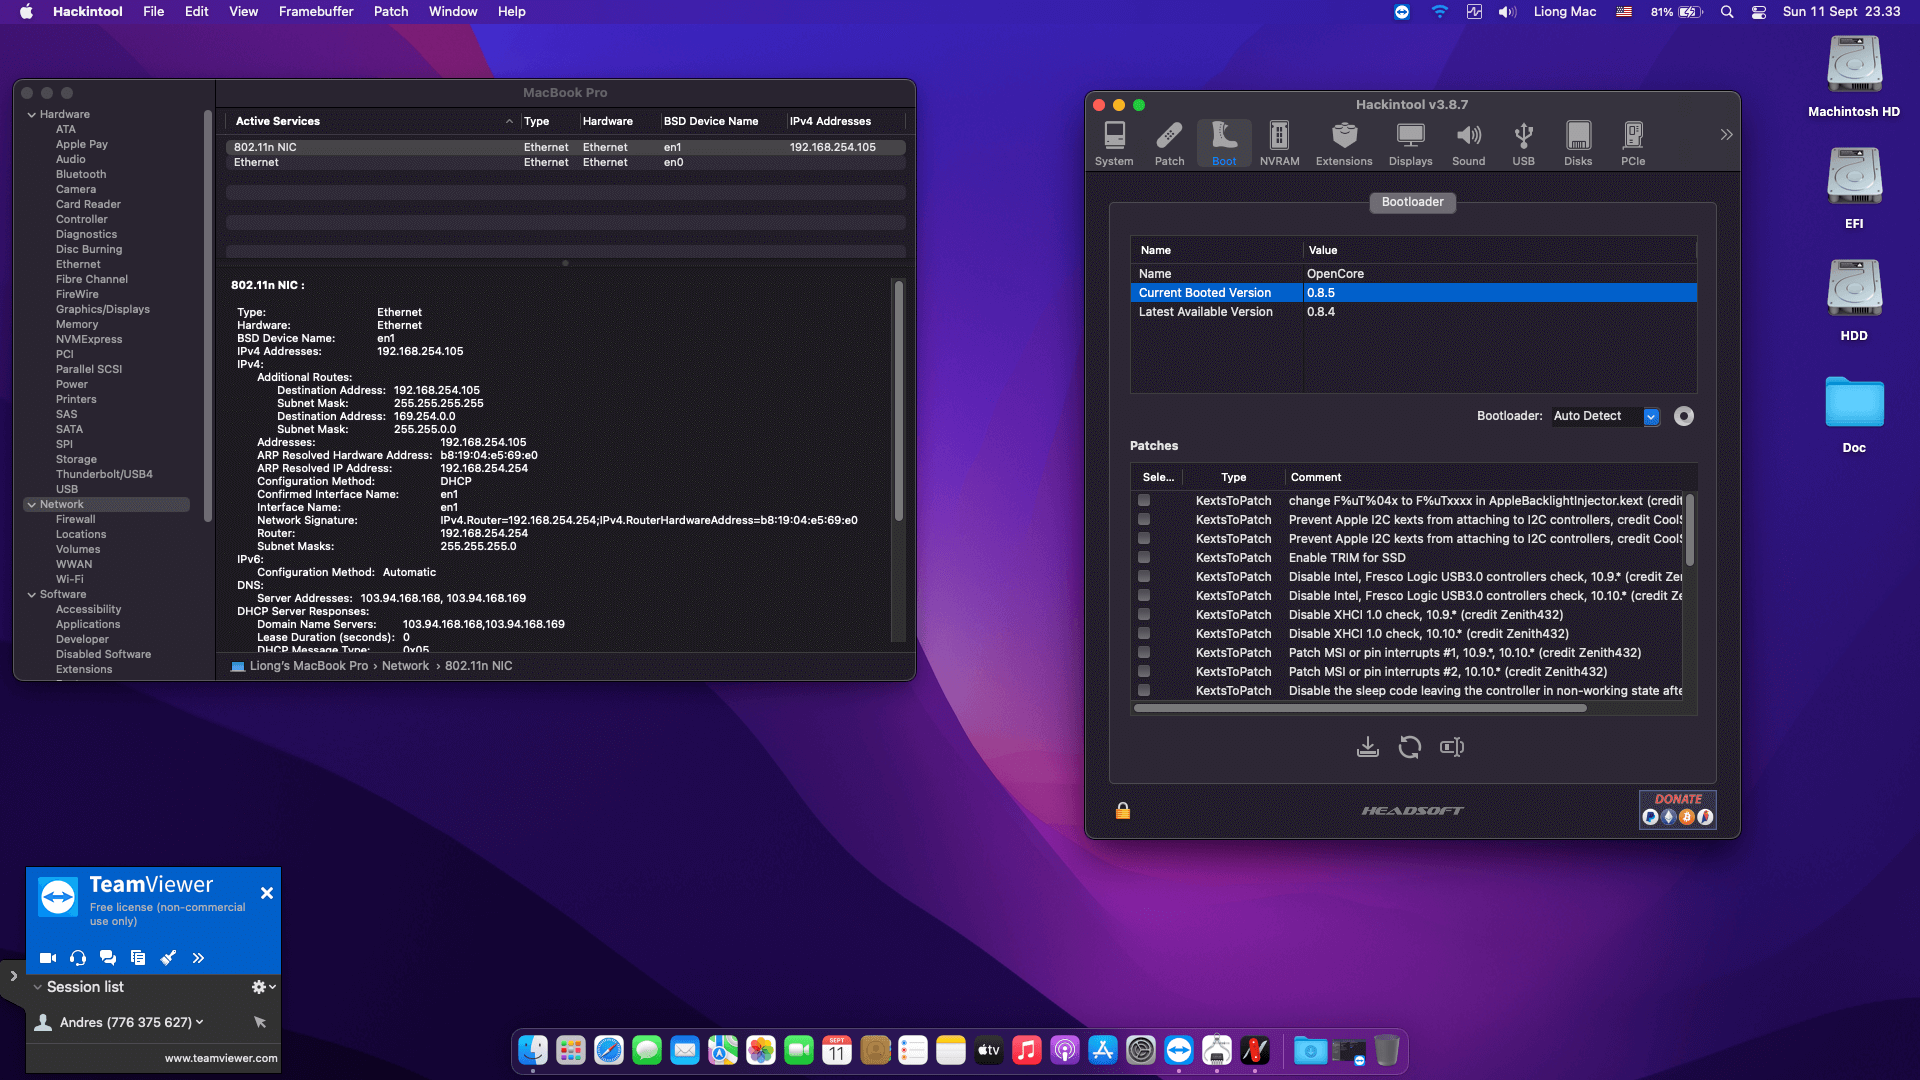Collapse TeamViewer panel with side arrow
1920x1080 pixels.
click(13, 976)
